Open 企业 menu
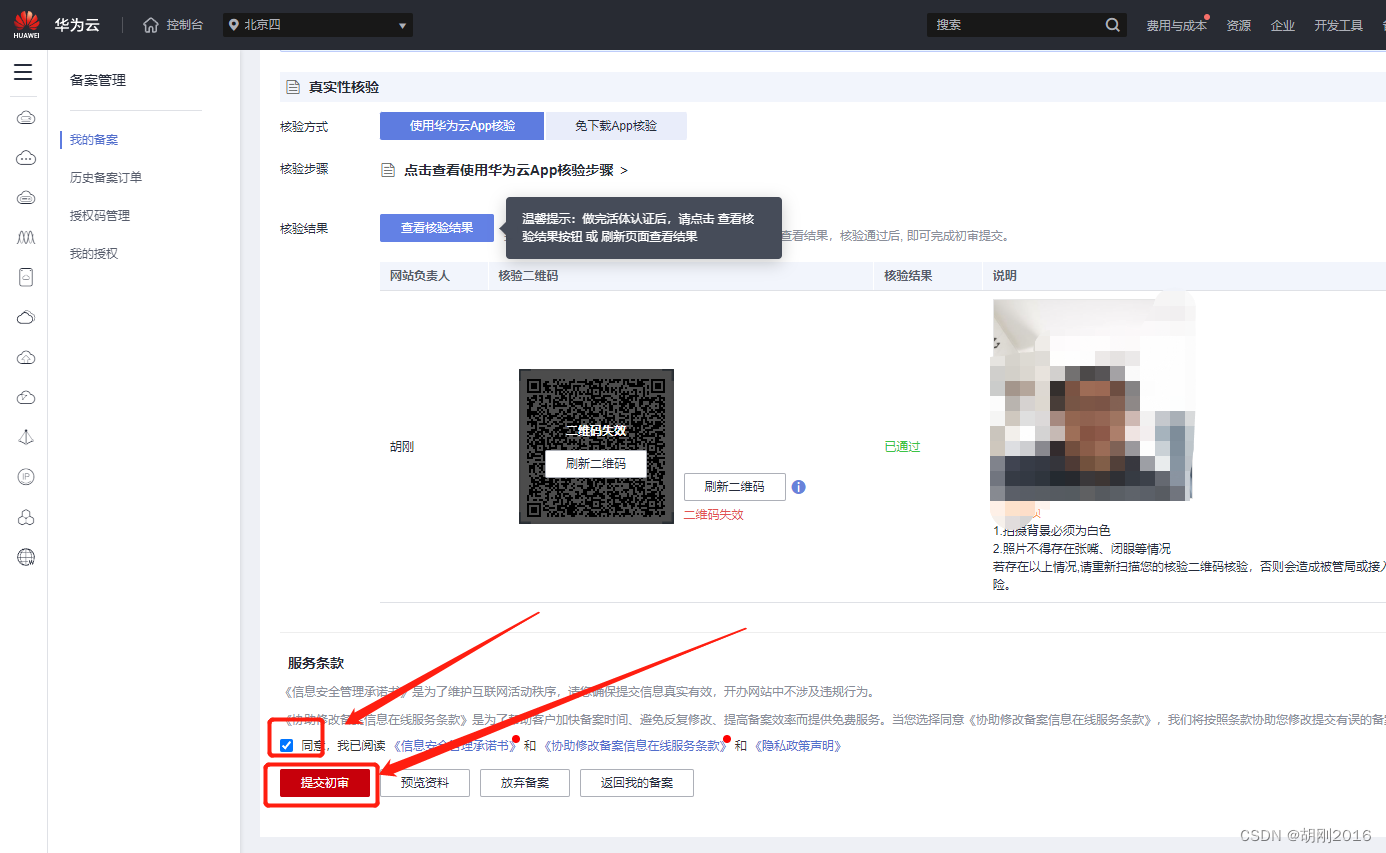The width and height of the screenshot is (1386, 853). tap(1282, 26)
